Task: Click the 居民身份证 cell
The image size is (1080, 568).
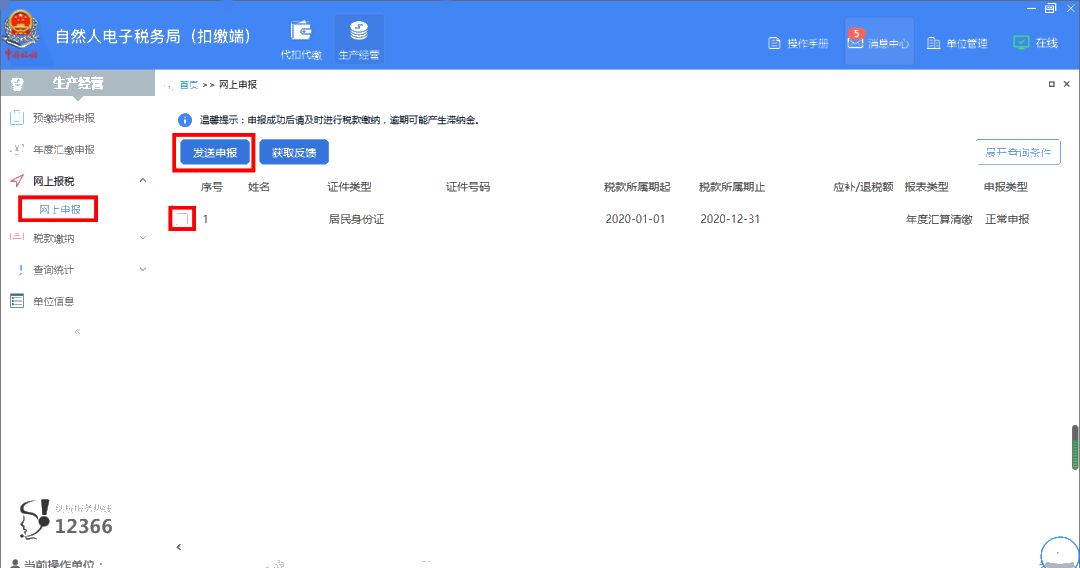Action: 356,219
